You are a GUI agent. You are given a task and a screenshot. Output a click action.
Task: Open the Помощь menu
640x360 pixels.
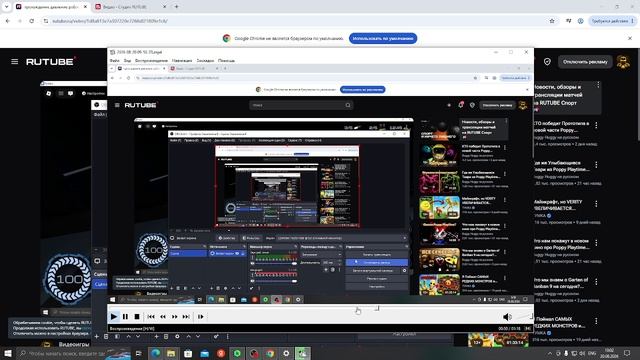click(226, 60)
